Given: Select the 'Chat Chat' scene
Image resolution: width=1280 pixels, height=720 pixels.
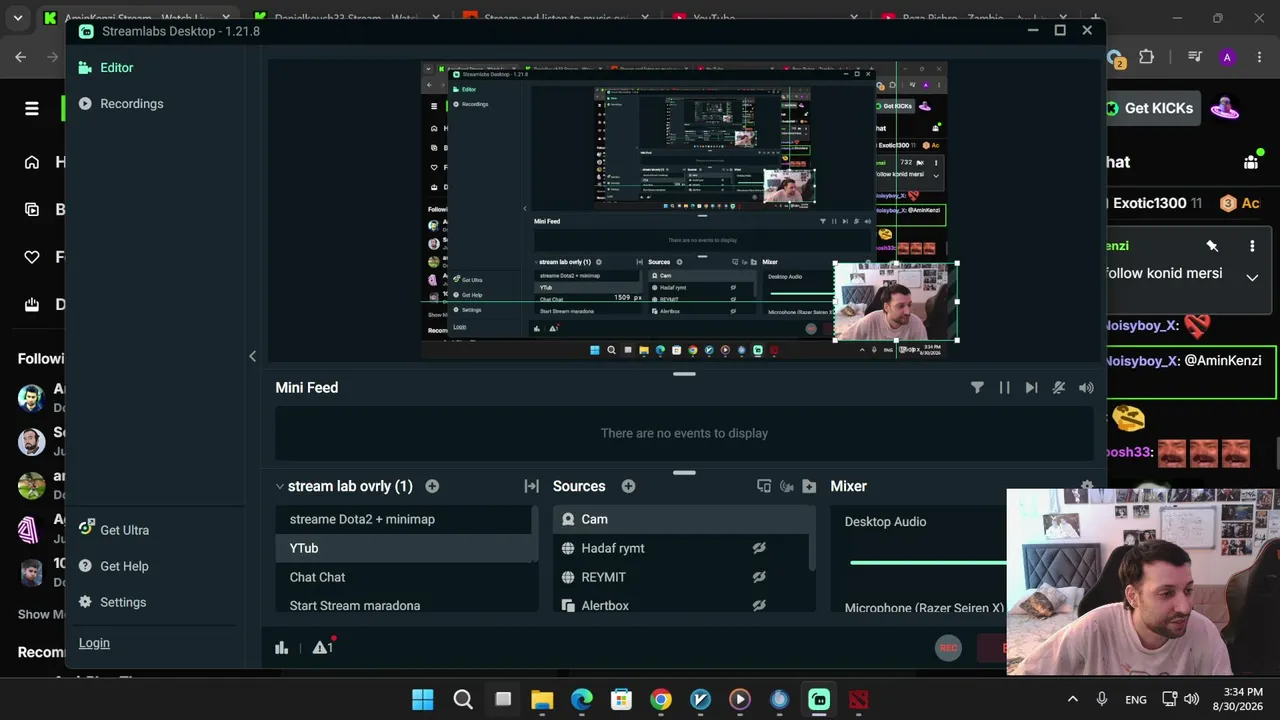Looking at the screenshot, I should pos(405,577).
